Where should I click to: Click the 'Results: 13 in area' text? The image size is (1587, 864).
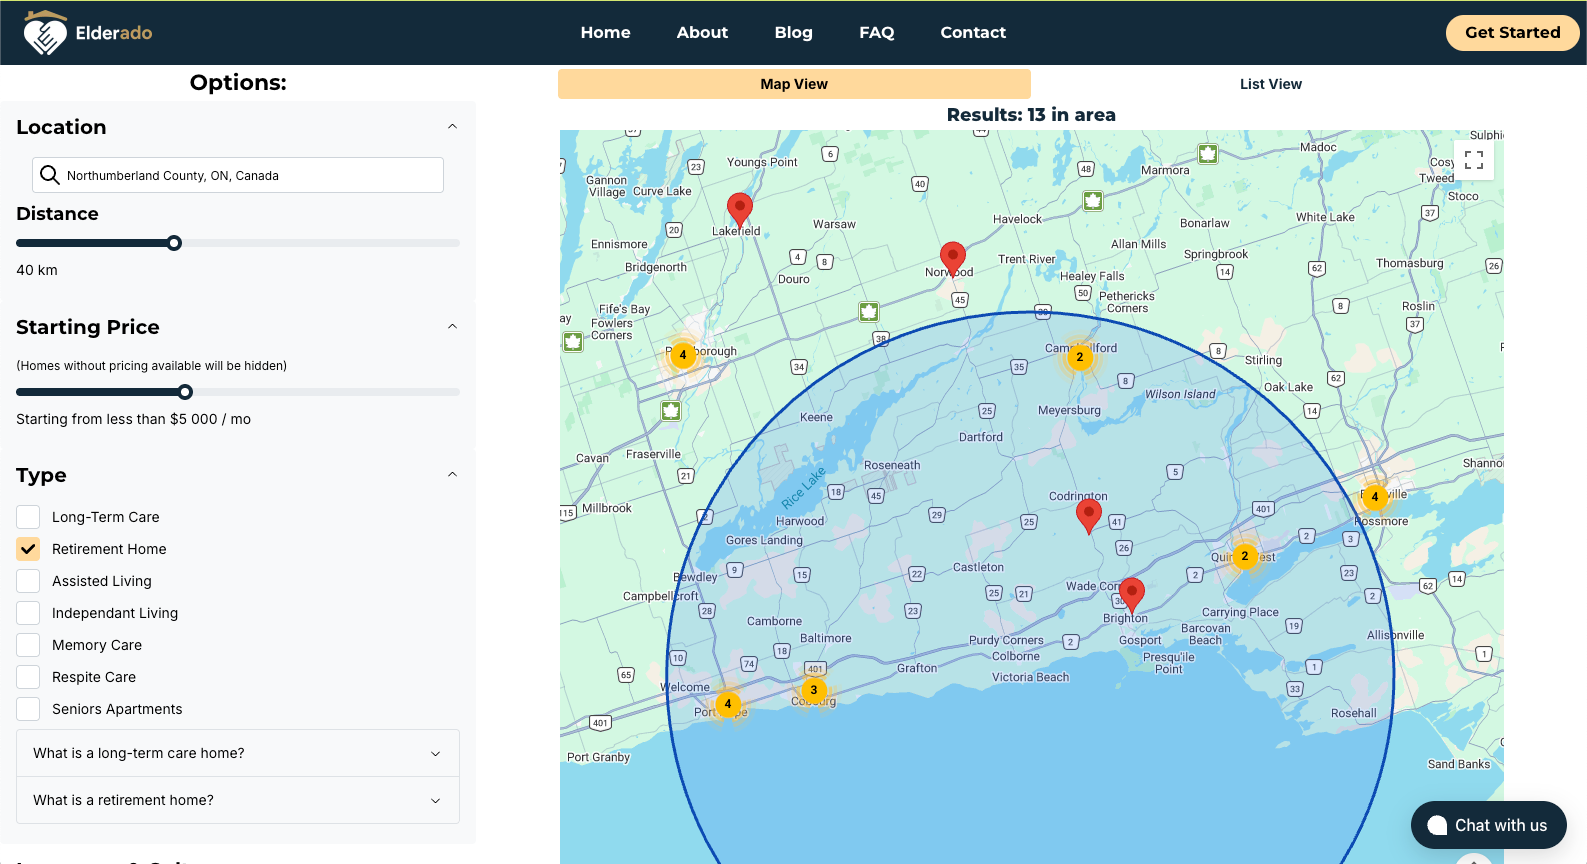tap(1031, 115)
